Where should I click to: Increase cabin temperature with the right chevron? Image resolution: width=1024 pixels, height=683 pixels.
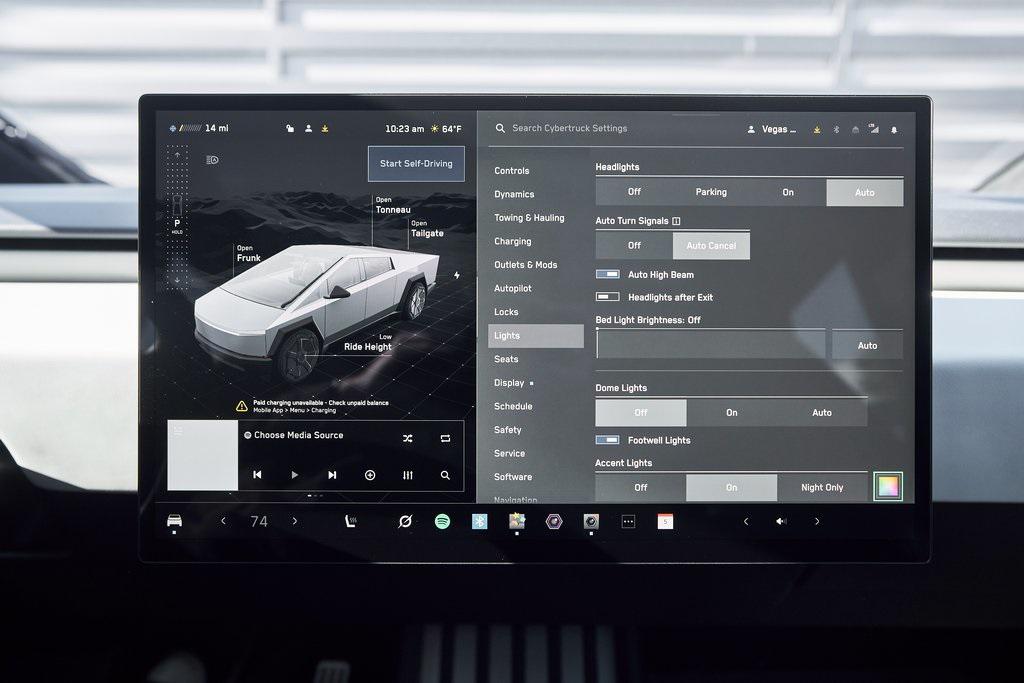[x=295, y=521]
